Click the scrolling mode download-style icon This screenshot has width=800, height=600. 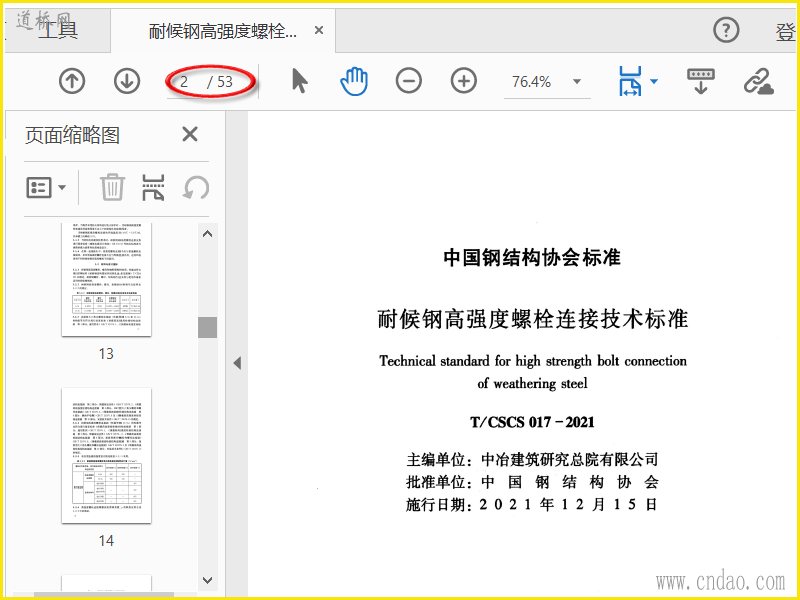[701, 81]
